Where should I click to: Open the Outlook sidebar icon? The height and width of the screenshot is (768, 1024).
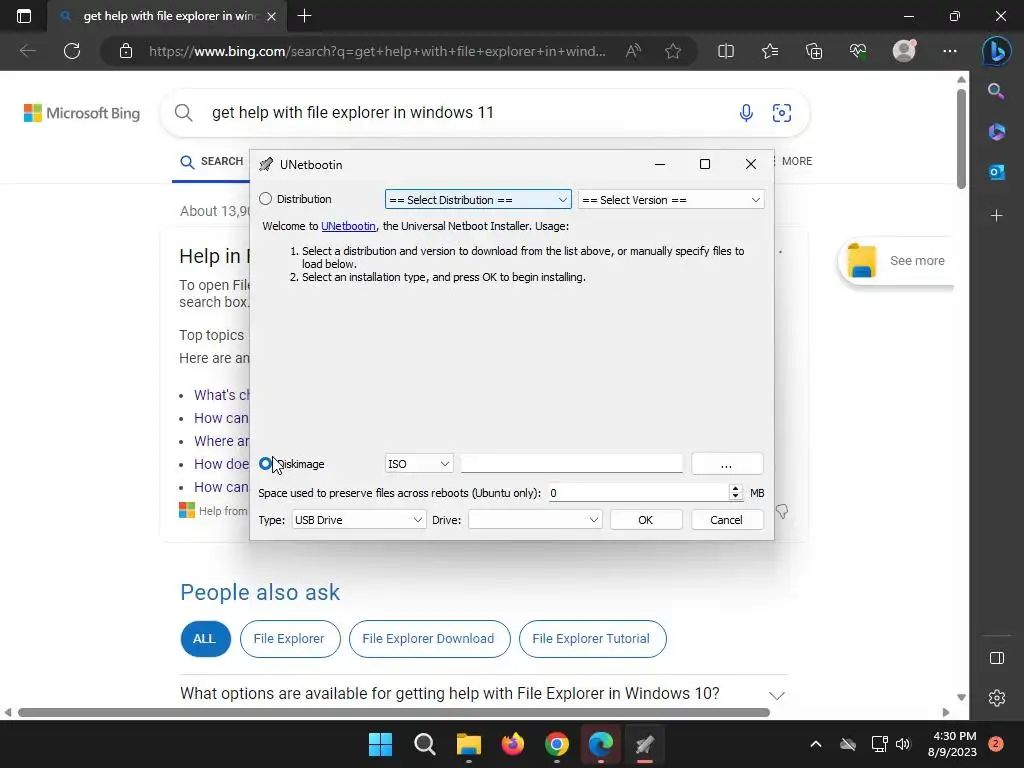coord(997,172)
